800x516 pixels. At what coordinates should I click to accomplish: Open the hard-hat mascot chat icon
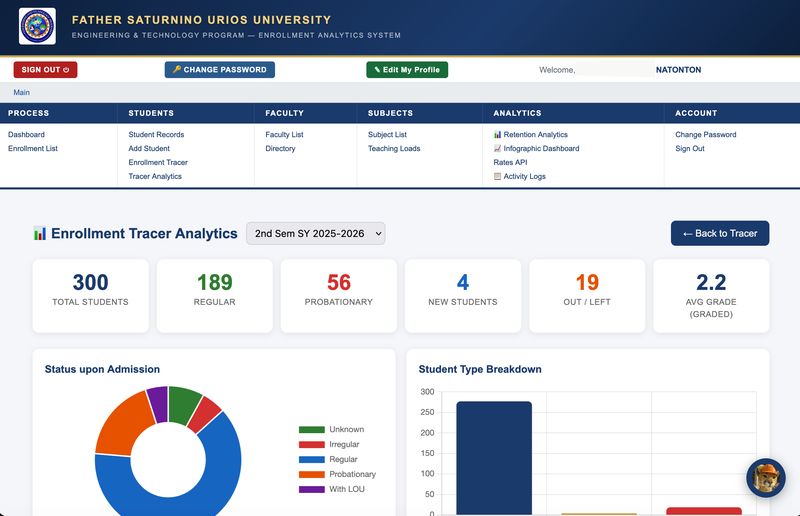pos(766,478)
